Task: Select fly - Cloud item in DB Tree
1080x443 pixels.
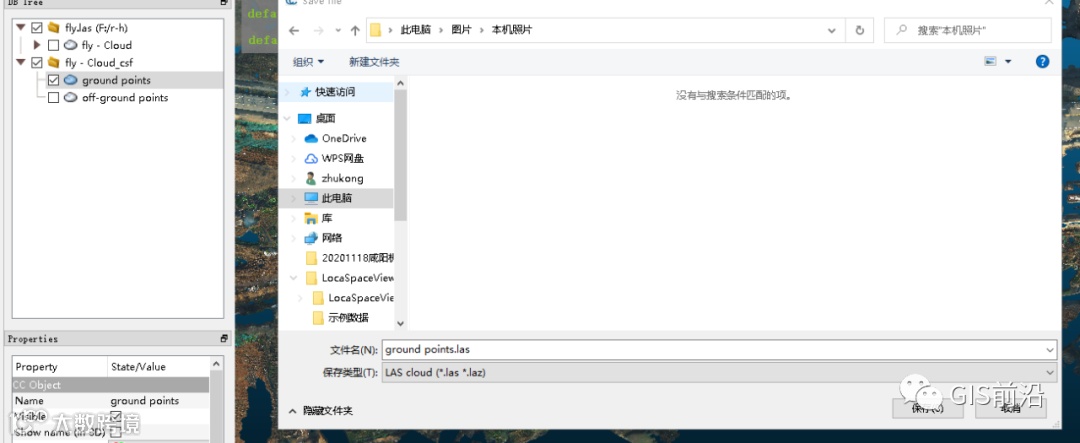Action: (x=106, y=45)
